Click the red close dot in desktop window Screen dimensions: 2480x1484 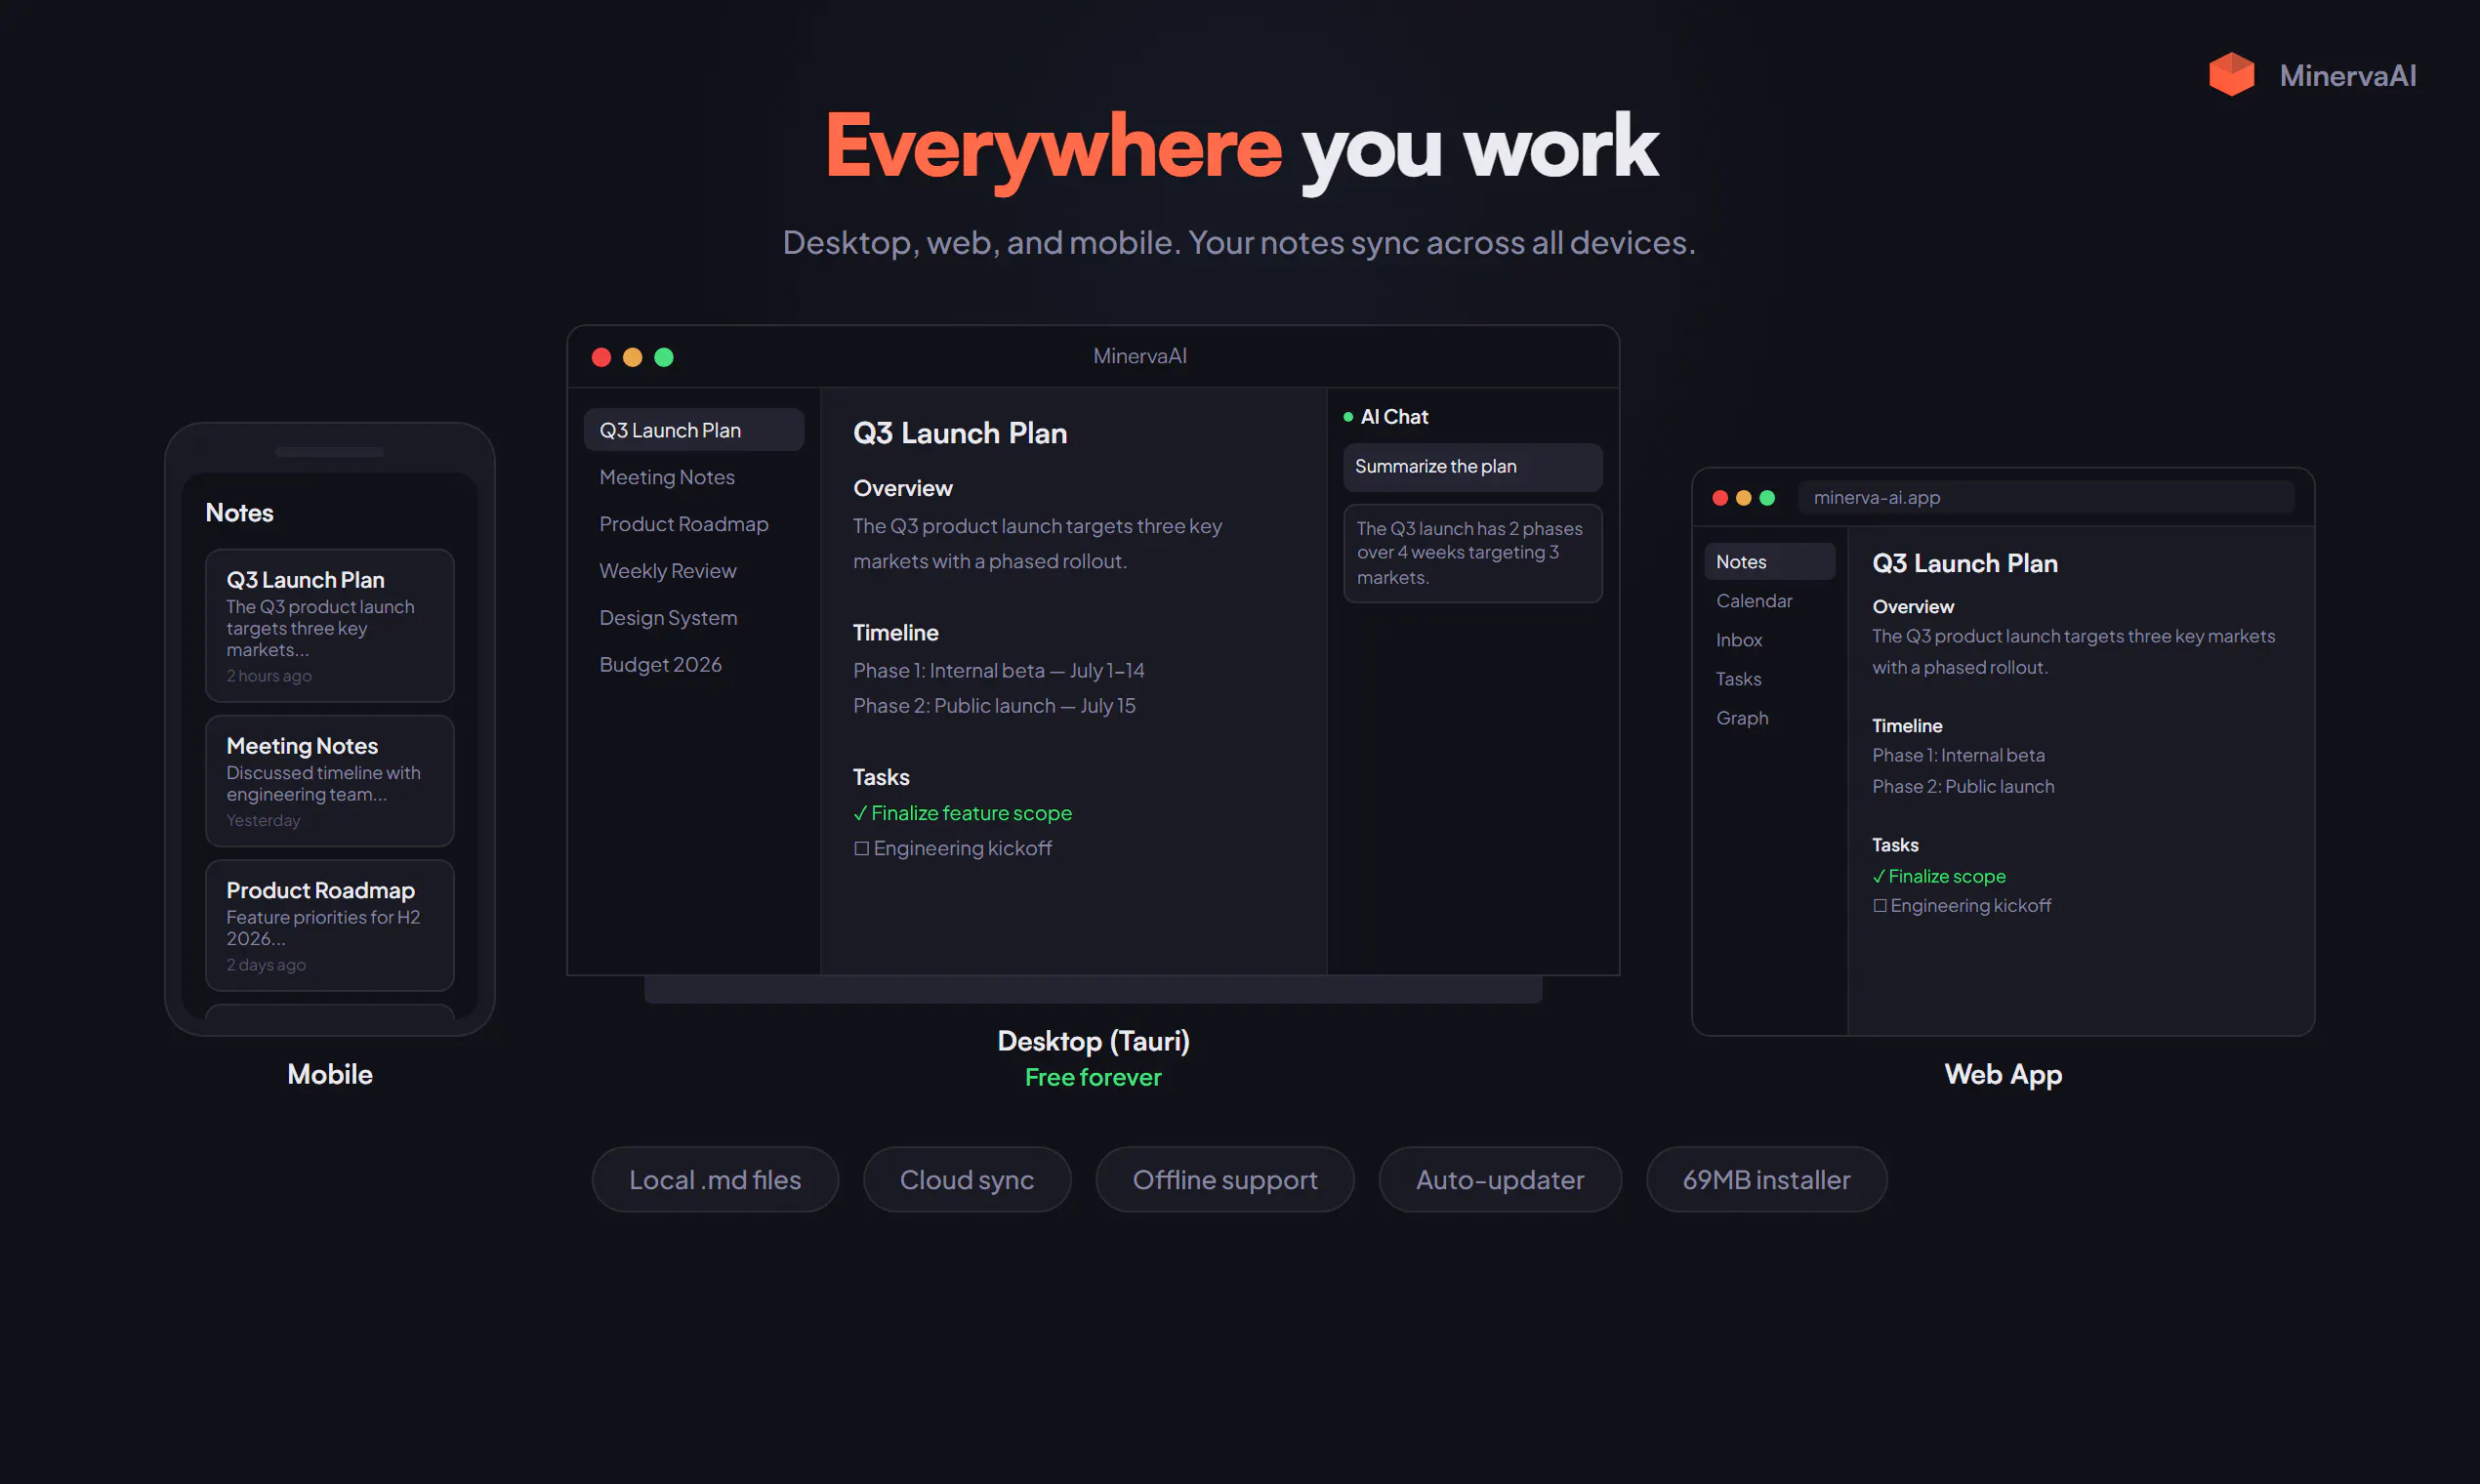click(x=601, y=357)
